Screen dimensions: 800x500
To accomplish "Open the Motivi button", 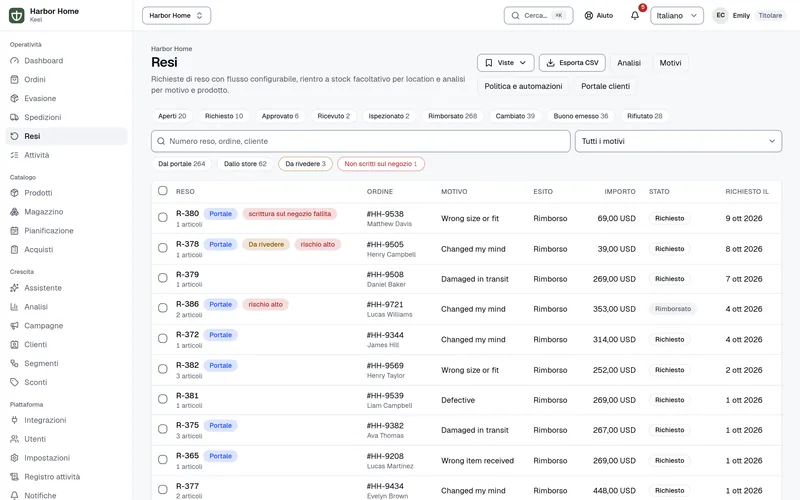I will pyautogui.click(x=670, y=63).
